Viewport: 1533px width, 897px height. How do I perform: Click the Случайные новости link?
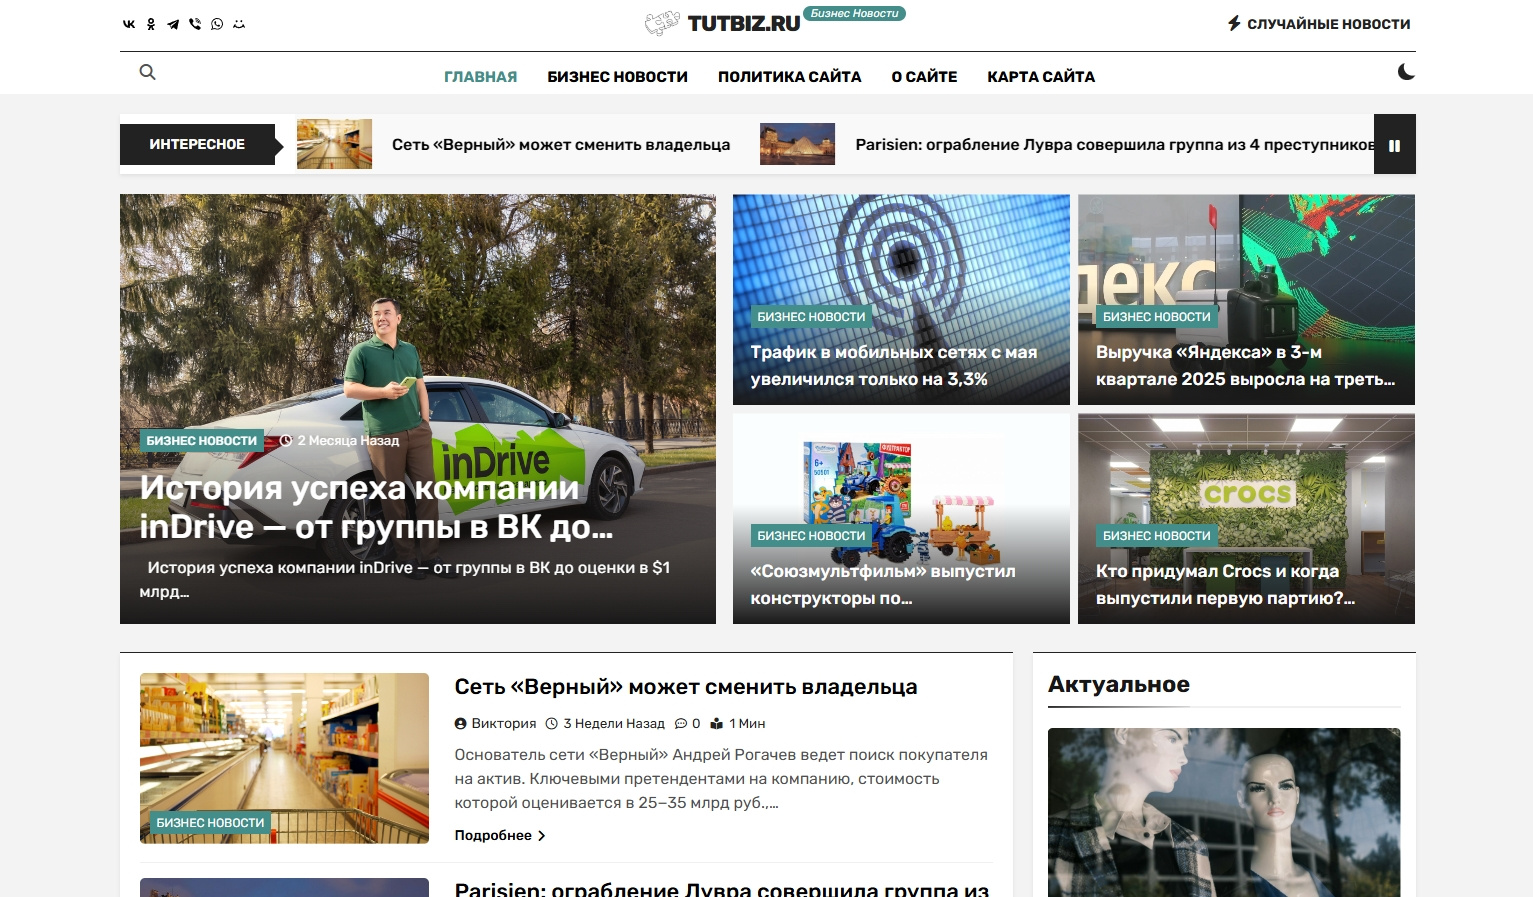(1319, 24)
